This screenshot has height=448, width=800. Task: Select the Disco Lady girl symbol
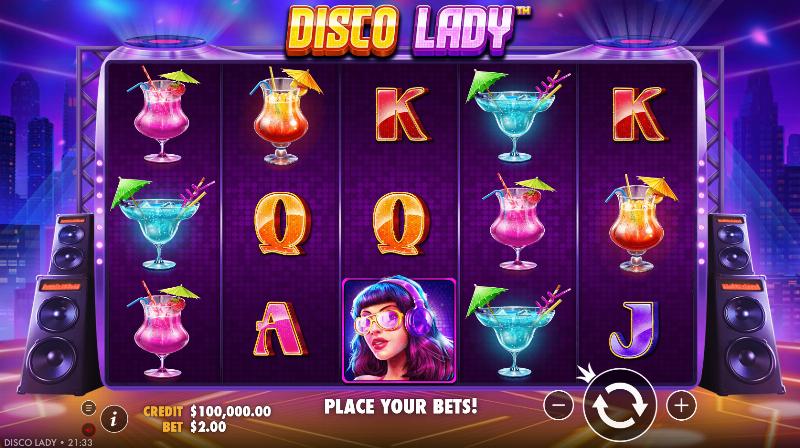[x=399, y=330]
